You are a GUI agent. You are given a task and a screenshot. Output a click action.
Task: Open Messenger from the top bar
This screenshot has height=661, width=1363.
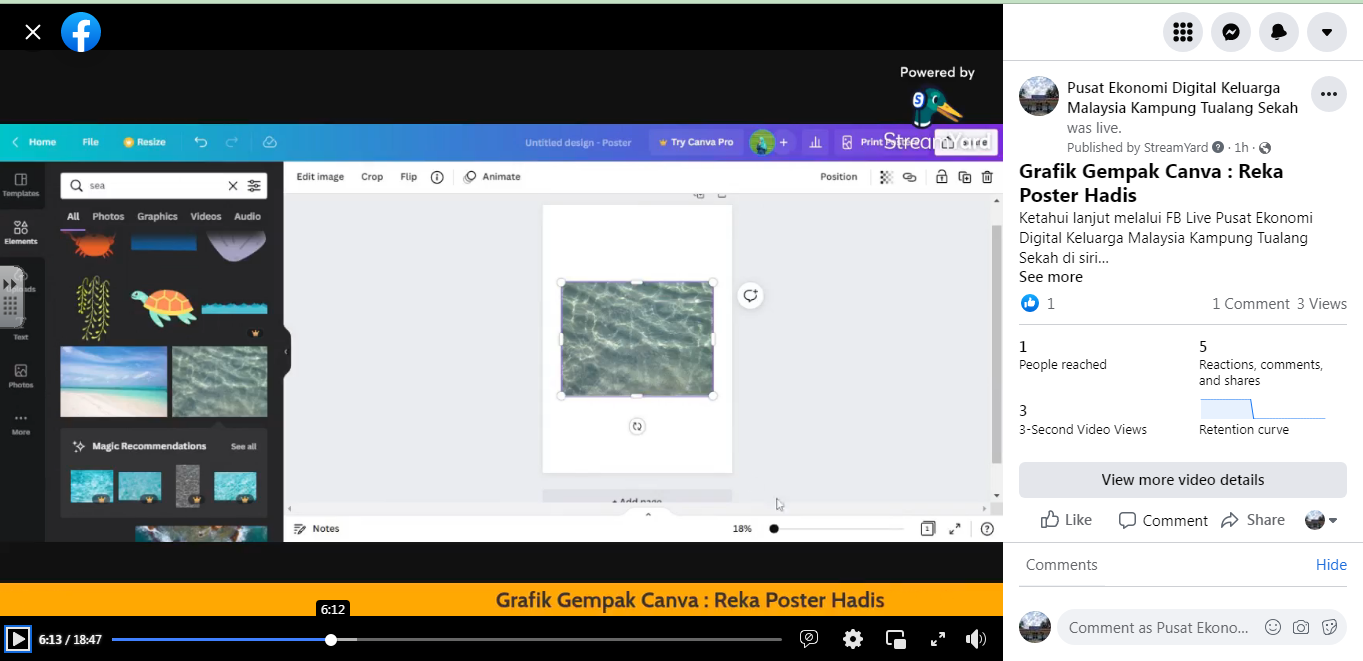[x=1231, y=32]
